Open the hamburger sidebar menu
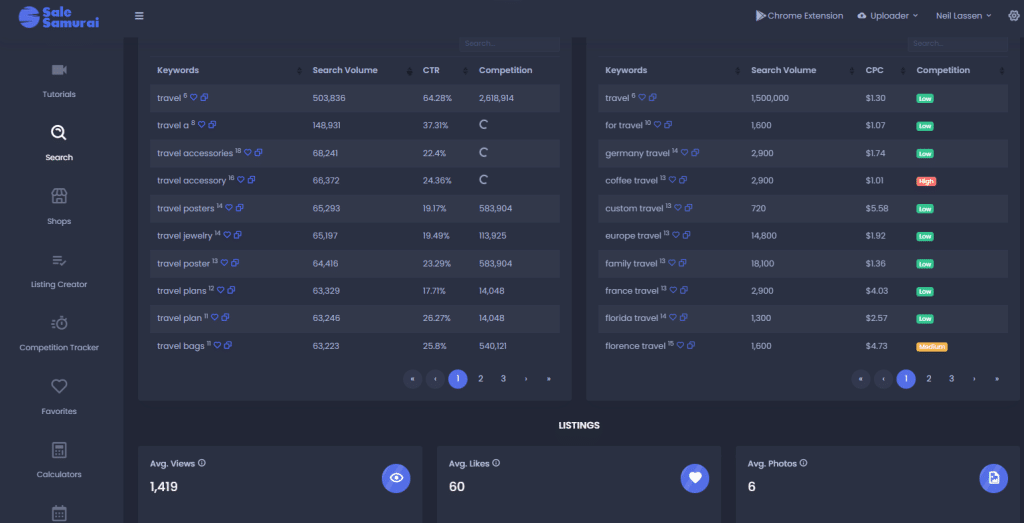Viewport: 1024px width, 523px height. pyautogui.click(x=139, y=16)
